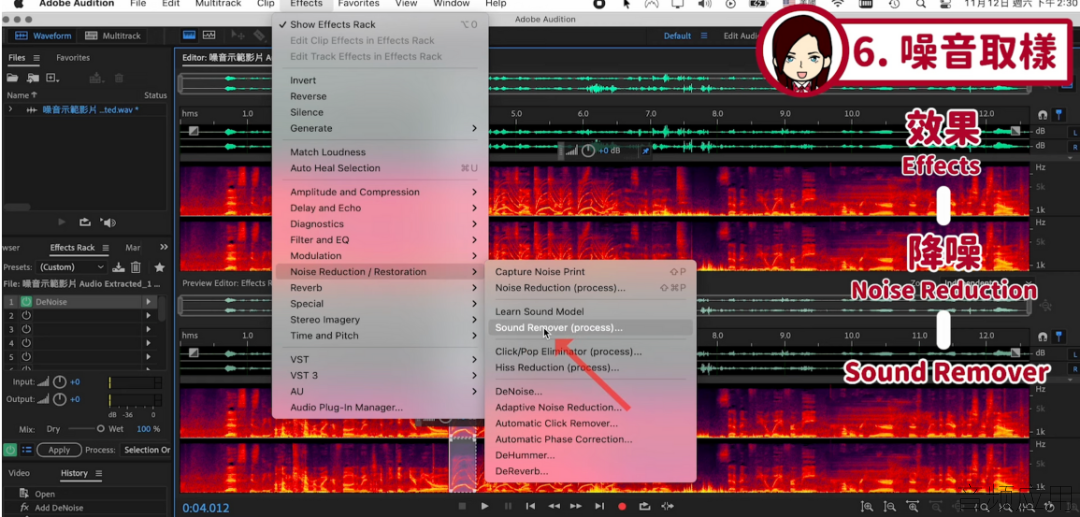Screen dimensions: 1080x517
Task: Save effects rack preset icon
Action: pyautogui.click(x=118, y=267)
